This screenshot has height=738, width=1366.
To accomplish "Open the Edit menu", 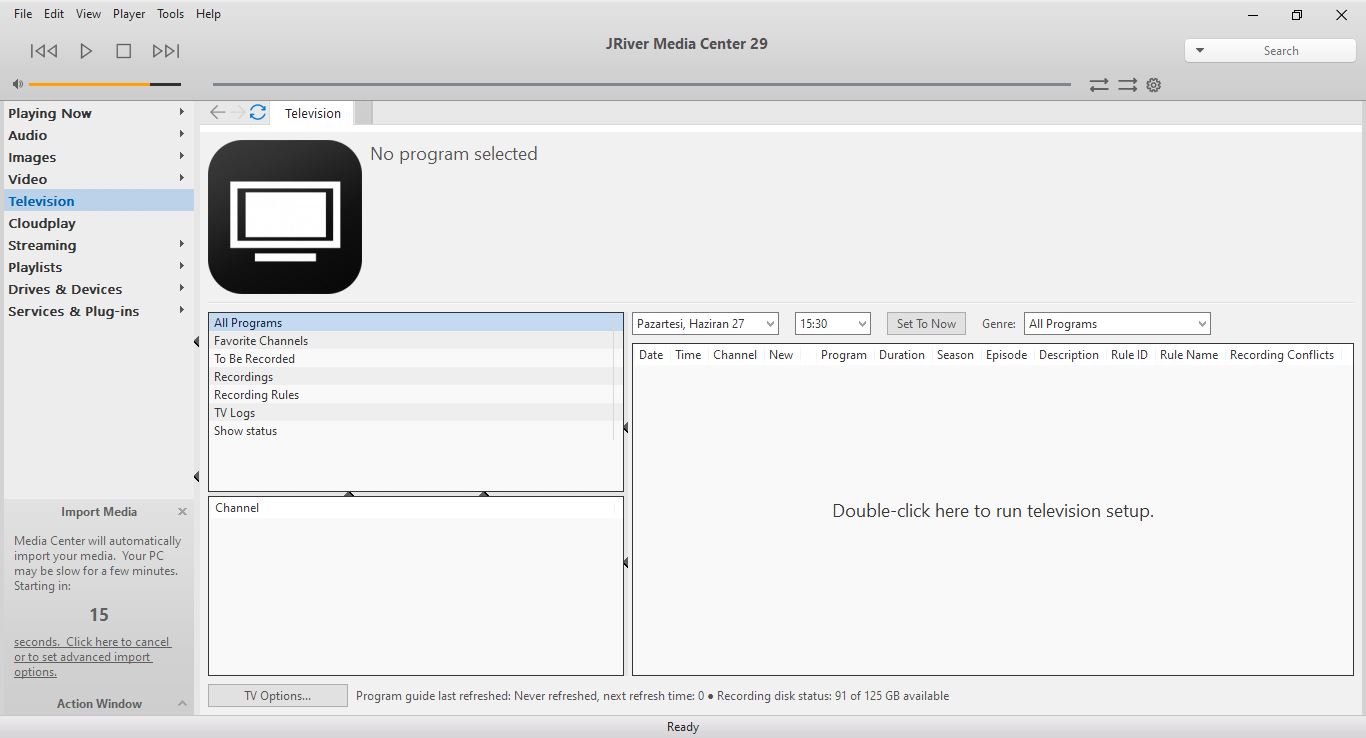I will click(54, 14).
